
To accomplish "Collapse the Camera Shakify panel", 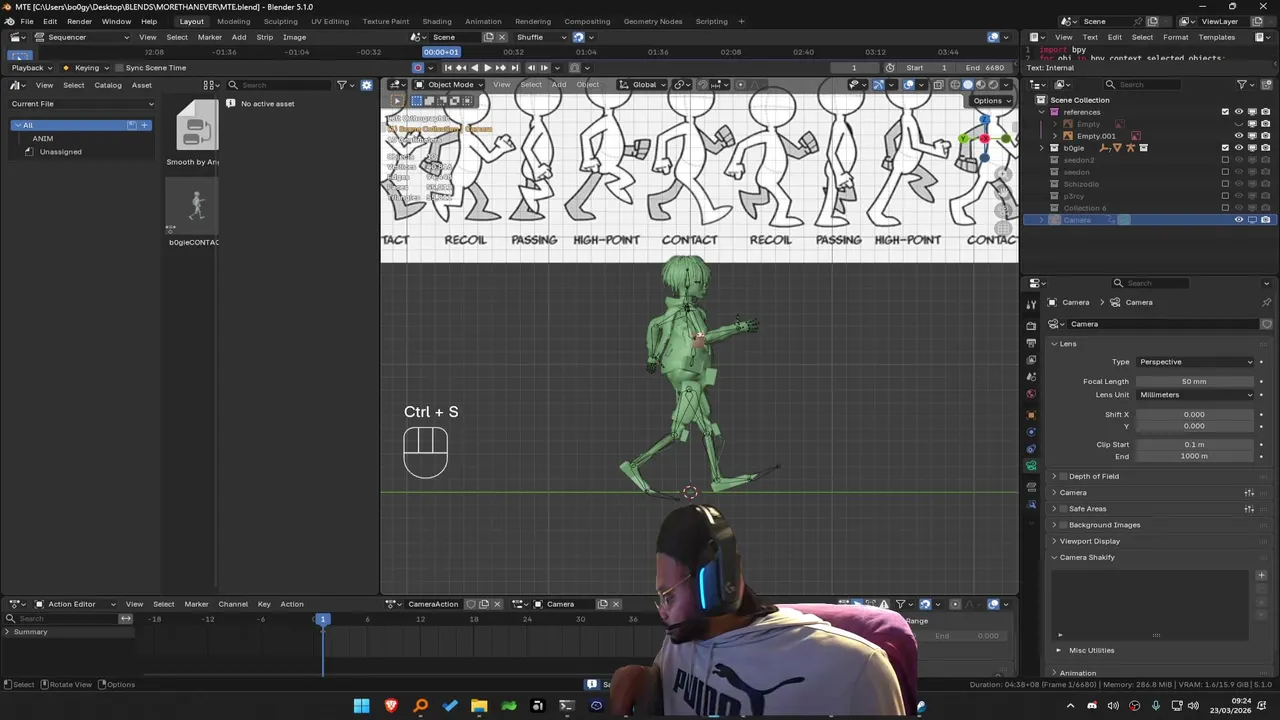I will pos(1086,558).
